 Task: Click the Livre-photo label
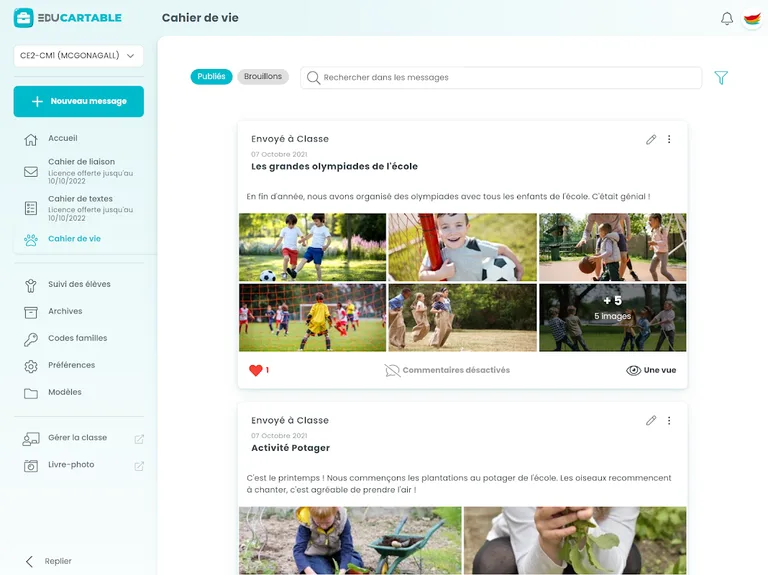coord(71,464)
